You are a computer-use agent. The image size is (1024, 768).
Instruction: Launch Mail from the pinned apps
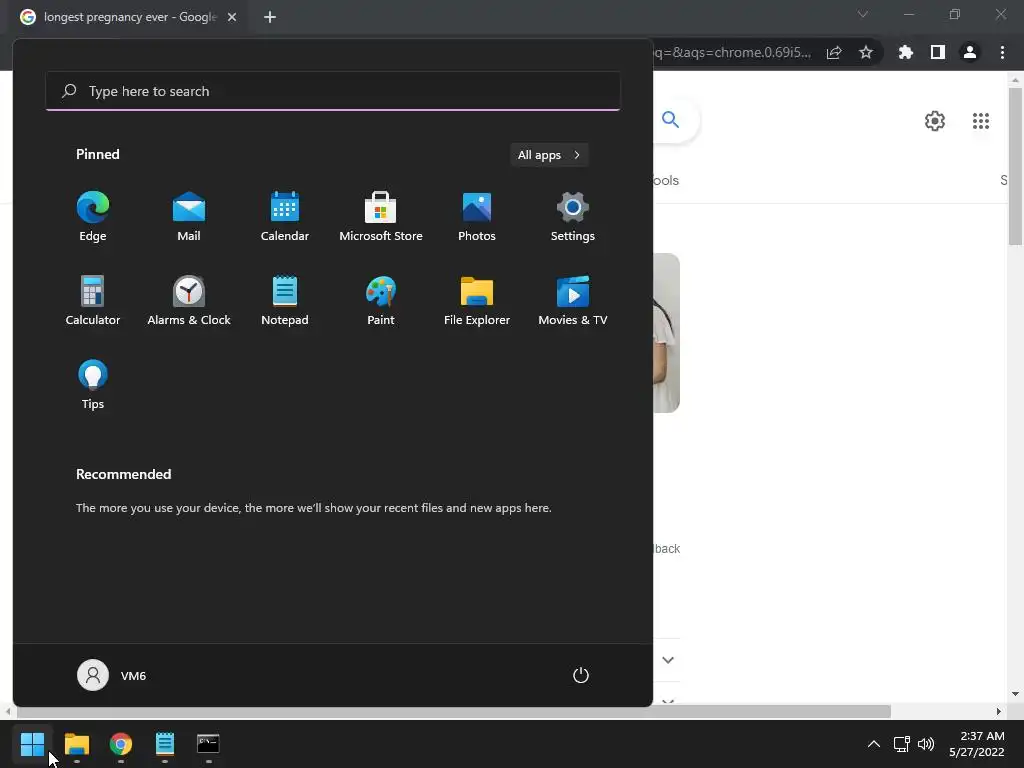189,217
